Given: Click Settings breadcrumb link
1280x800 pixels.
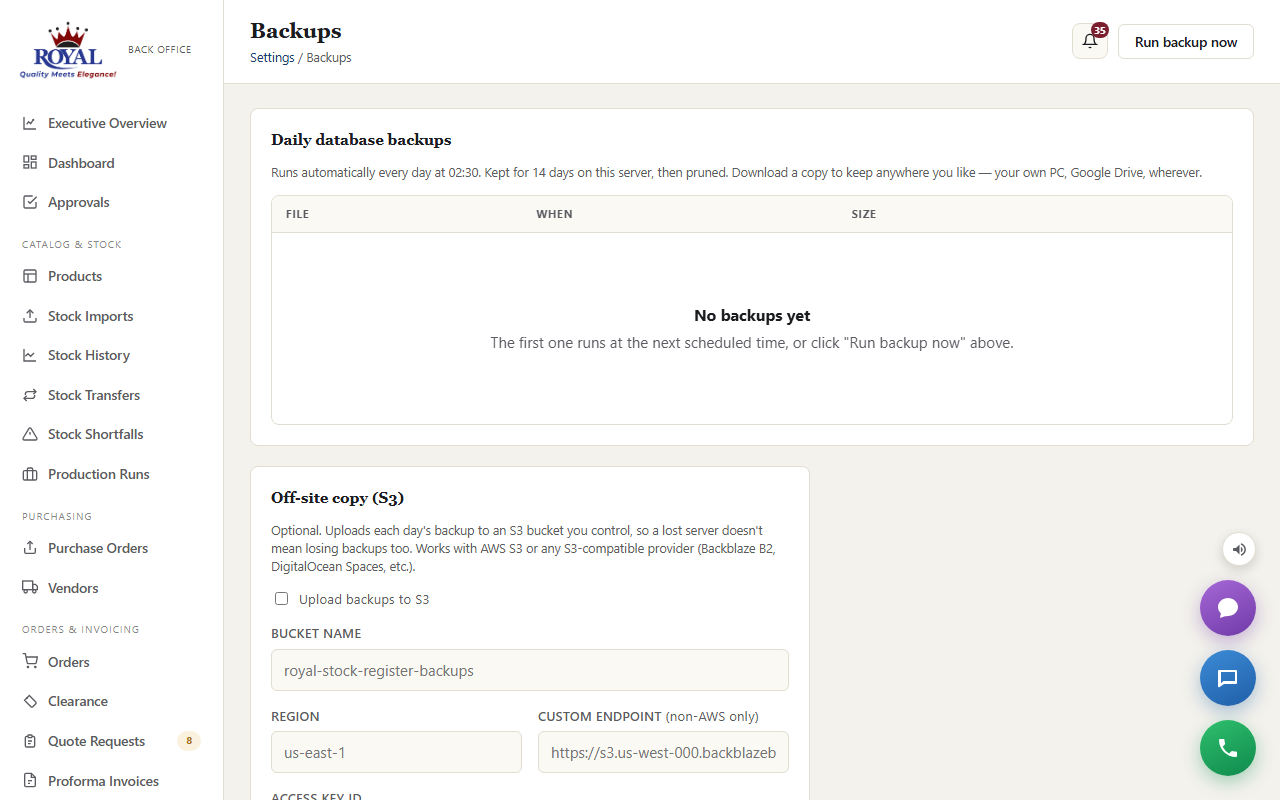Looking at the screenshot, I should [272, 58].
